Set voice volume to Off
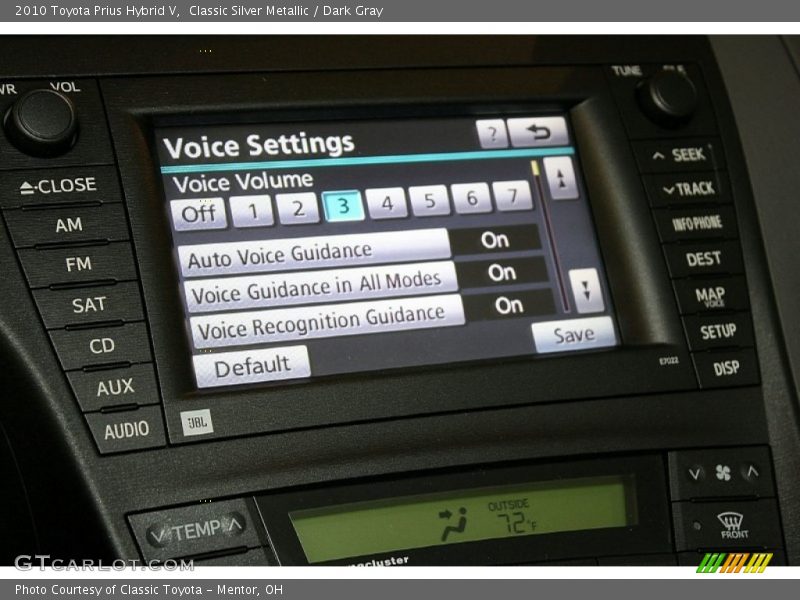The width and height of the screenshot is (800, 600). (198, 213)
